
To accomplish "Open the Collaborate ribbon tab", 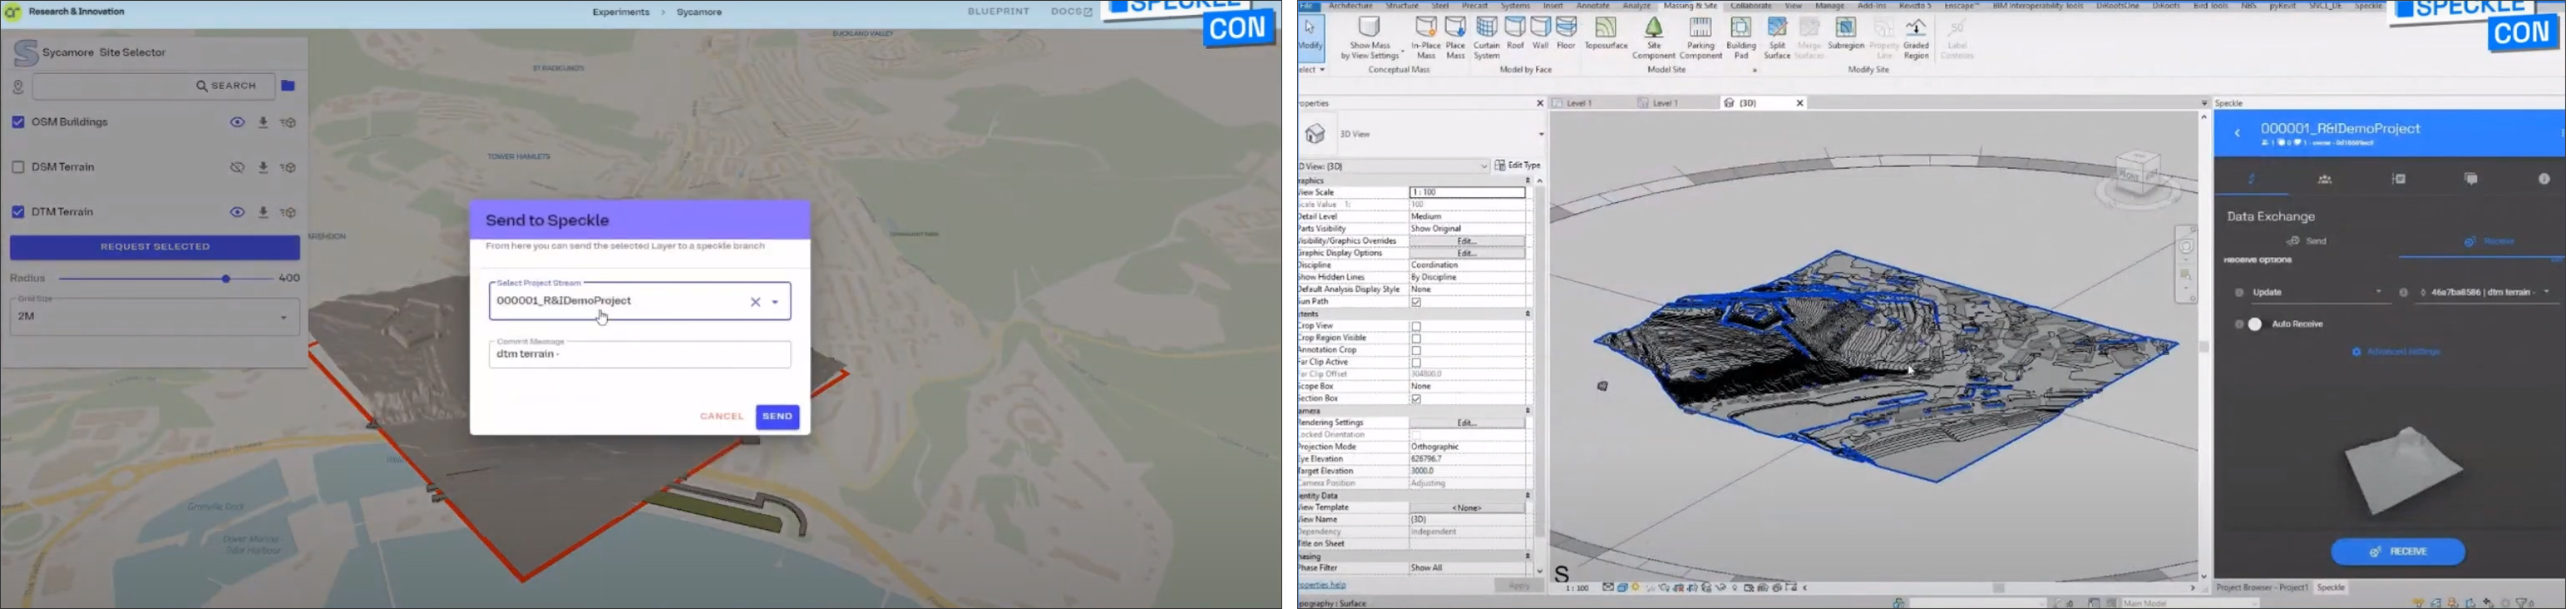I will click(x=1751, y=6).
